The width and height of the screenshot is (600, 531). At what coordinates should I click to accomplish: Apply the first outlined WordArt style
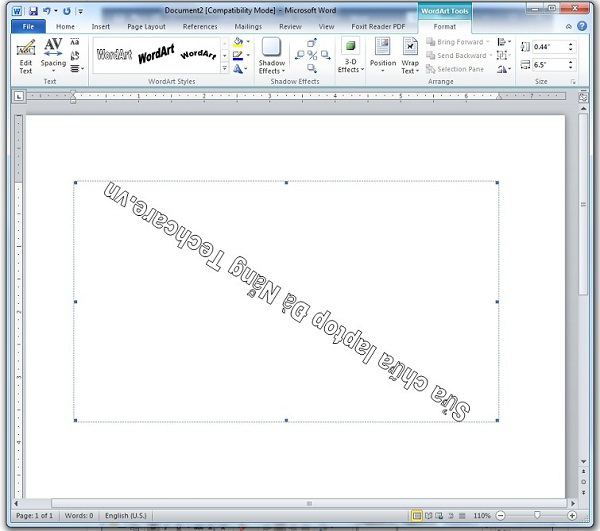[114, 55]
